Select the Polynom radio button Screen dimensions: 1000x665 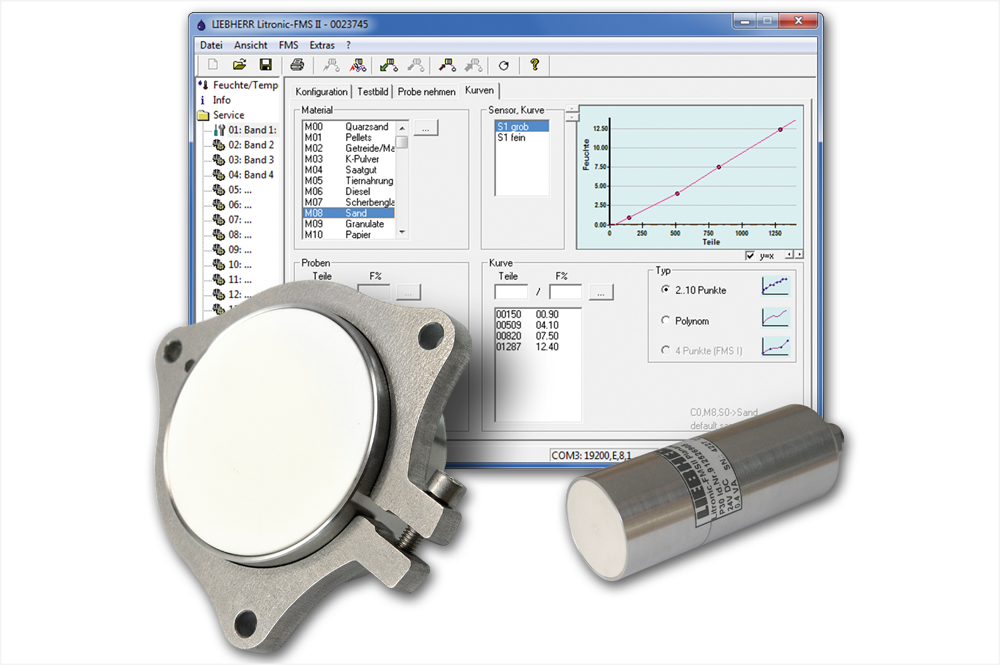666,320
